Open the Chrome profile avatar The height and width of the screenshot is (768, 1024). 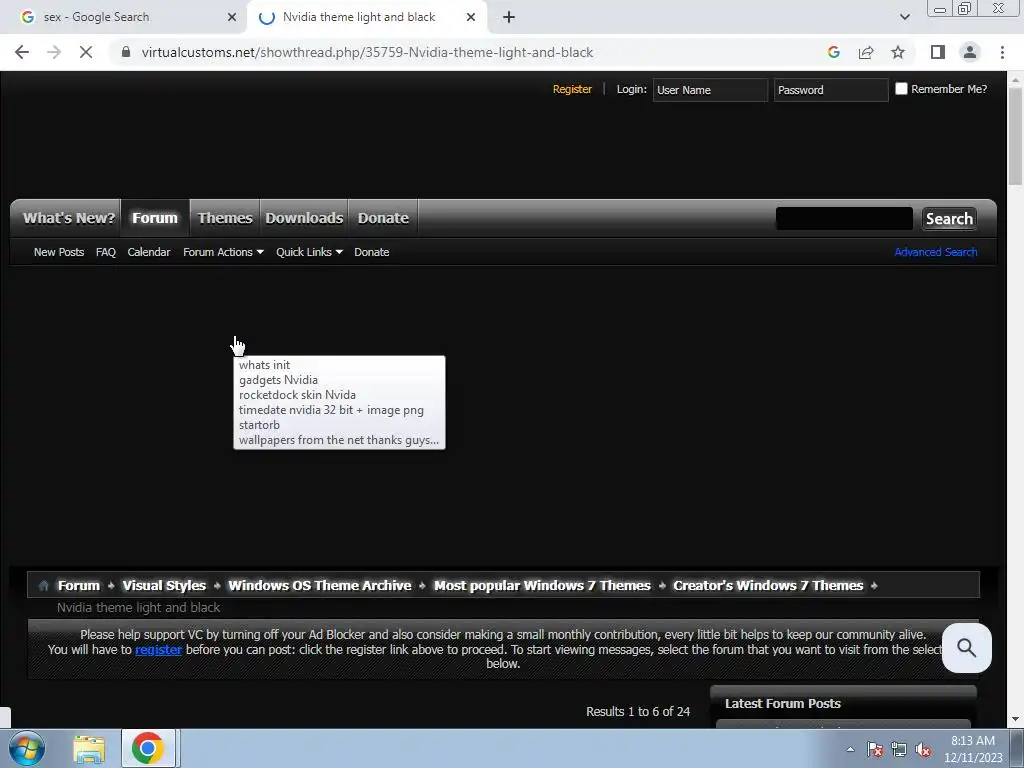(970, 52)
